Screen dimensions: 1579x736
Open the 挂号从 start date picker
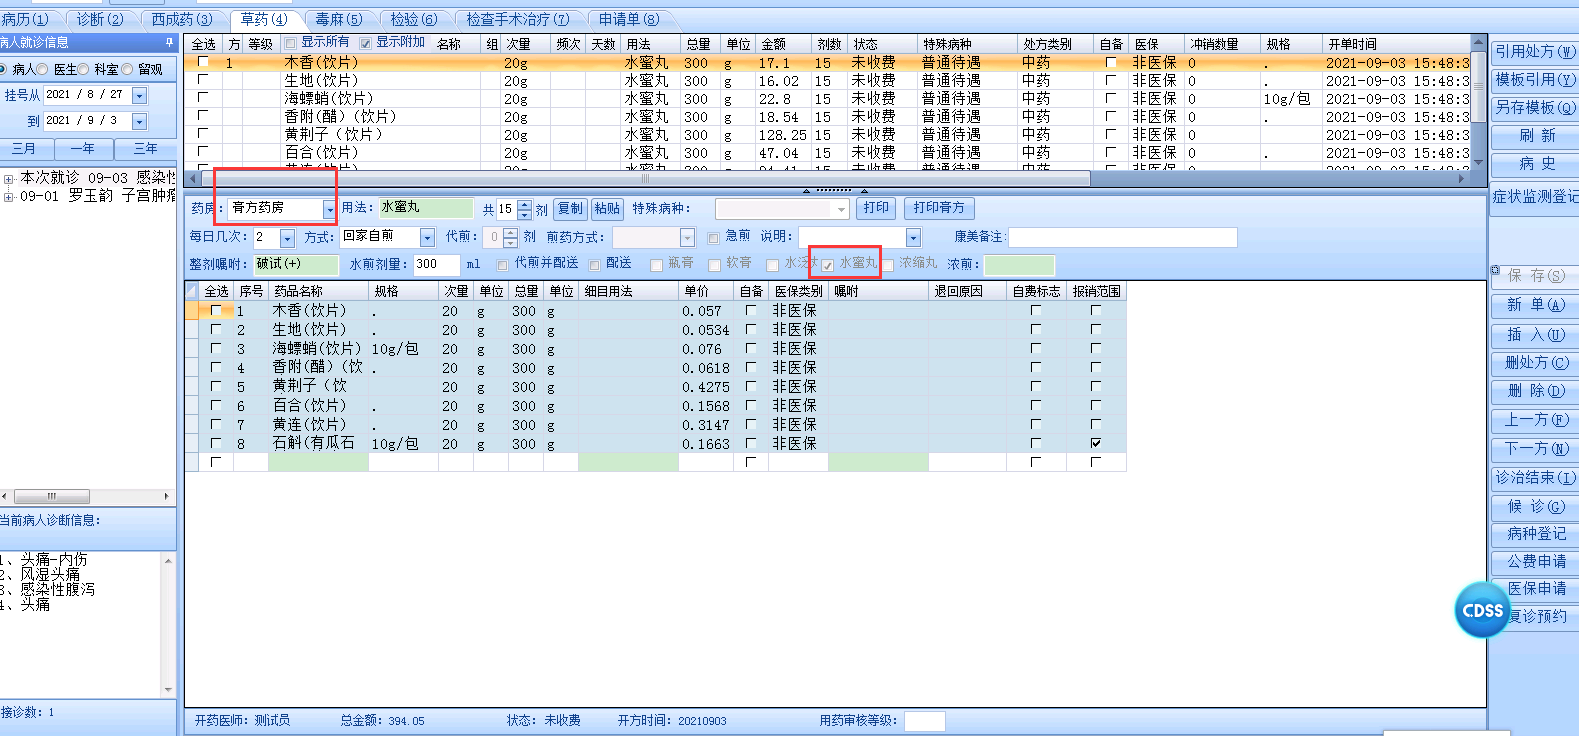(x=139, y=96)
